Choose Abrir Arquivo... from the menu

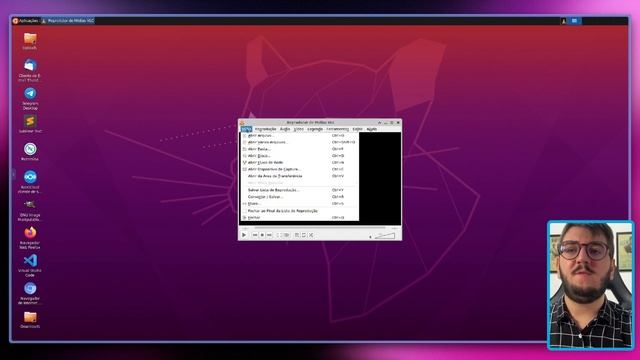click(299, 136)
